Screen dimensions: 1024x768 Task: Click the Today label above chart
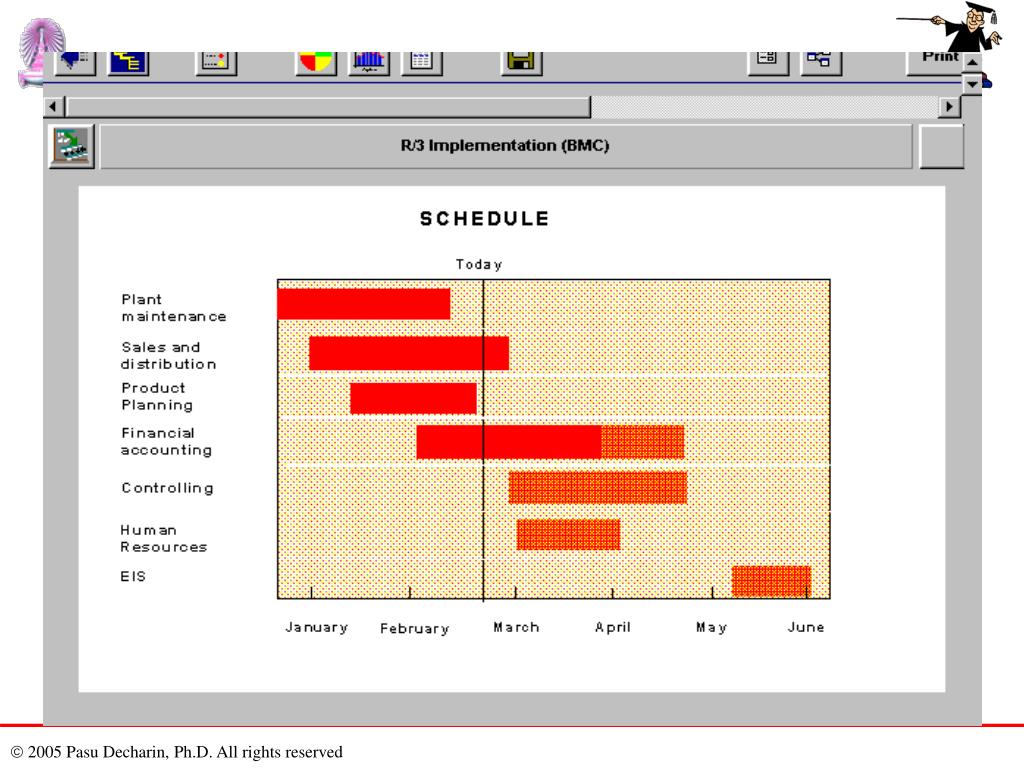[479, 264]
